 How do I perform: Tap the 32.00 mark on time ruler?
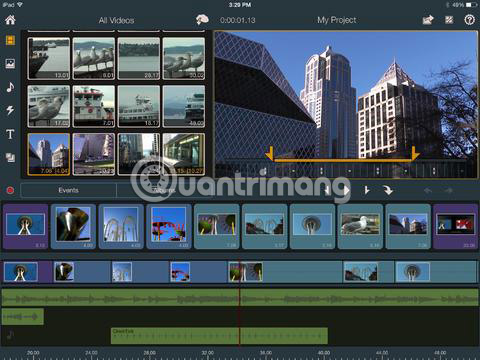[x=208, y=353]
